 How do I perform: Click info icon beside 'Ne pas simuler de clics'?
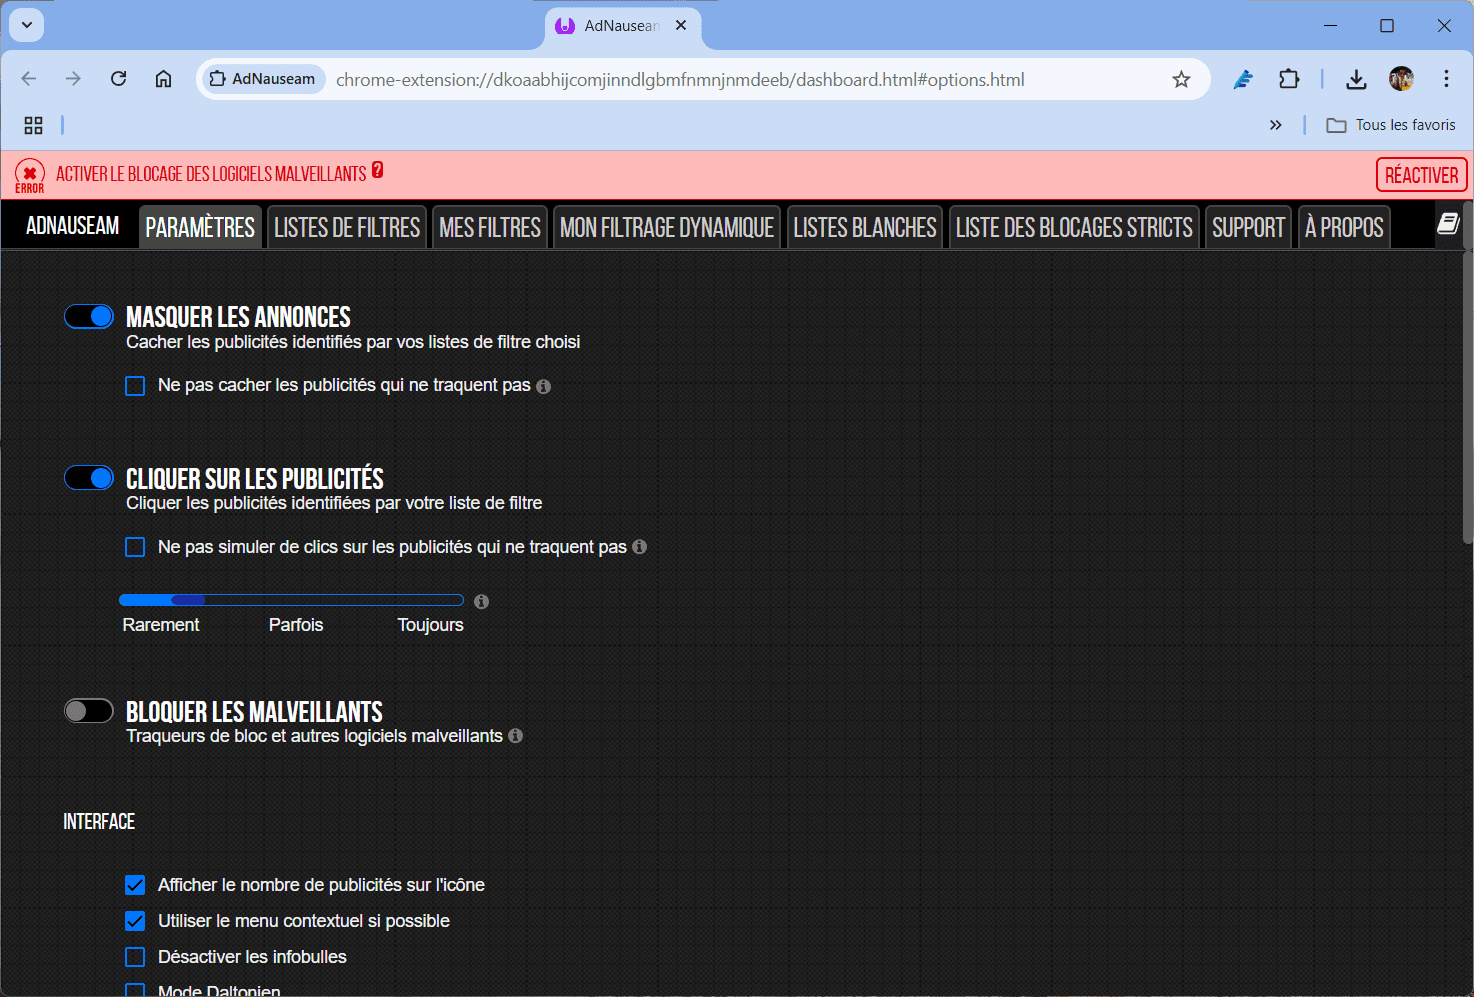(x=639, y=547)
